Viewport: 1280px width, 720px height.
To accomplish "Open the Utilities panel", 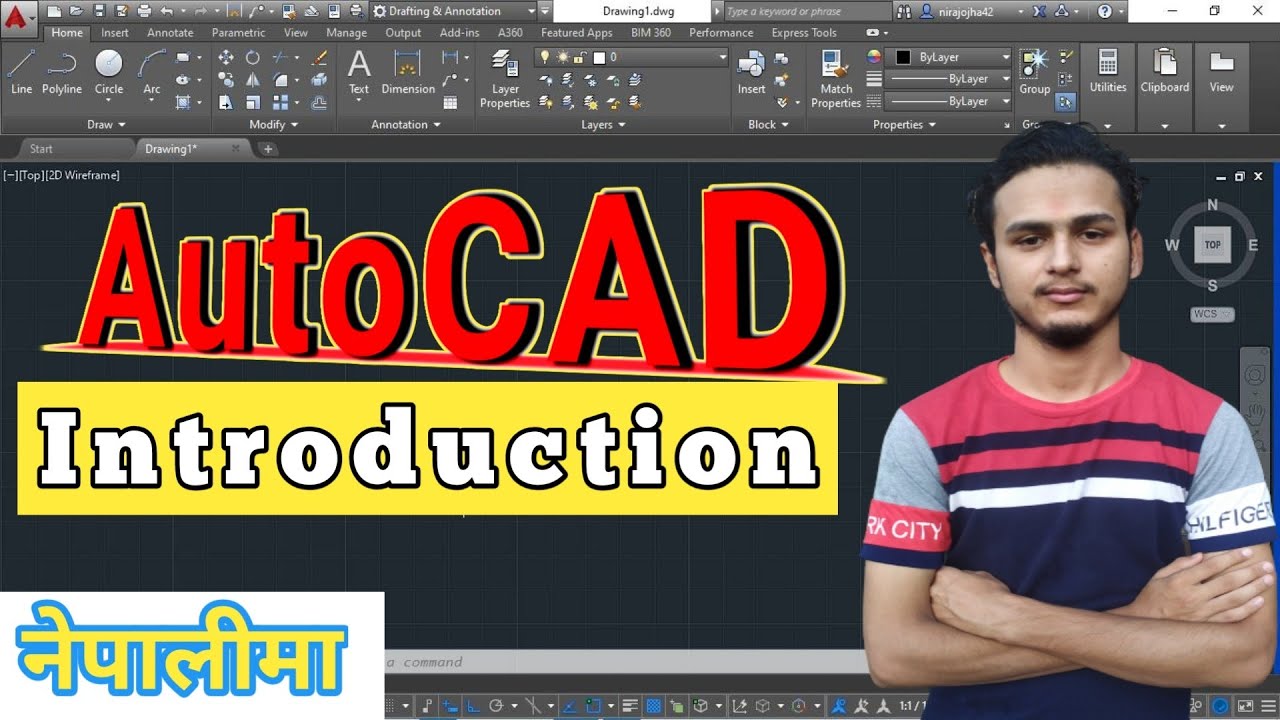I will (1108, 88).
